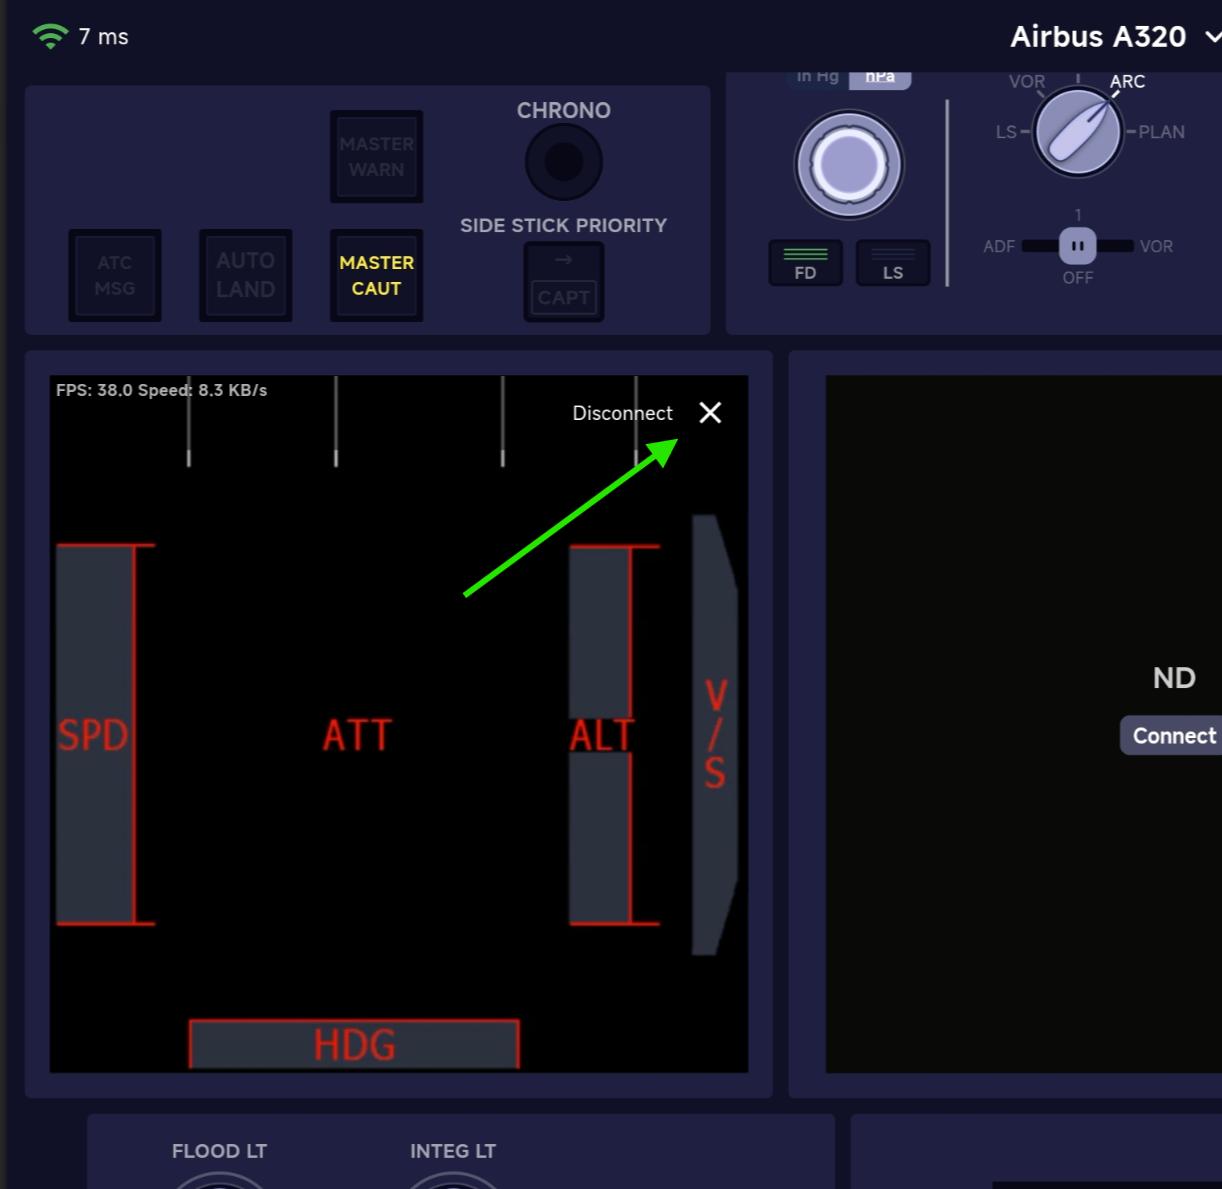Push the round CHRONO button
1222x1189 pixels.
[x=563, y=162]
